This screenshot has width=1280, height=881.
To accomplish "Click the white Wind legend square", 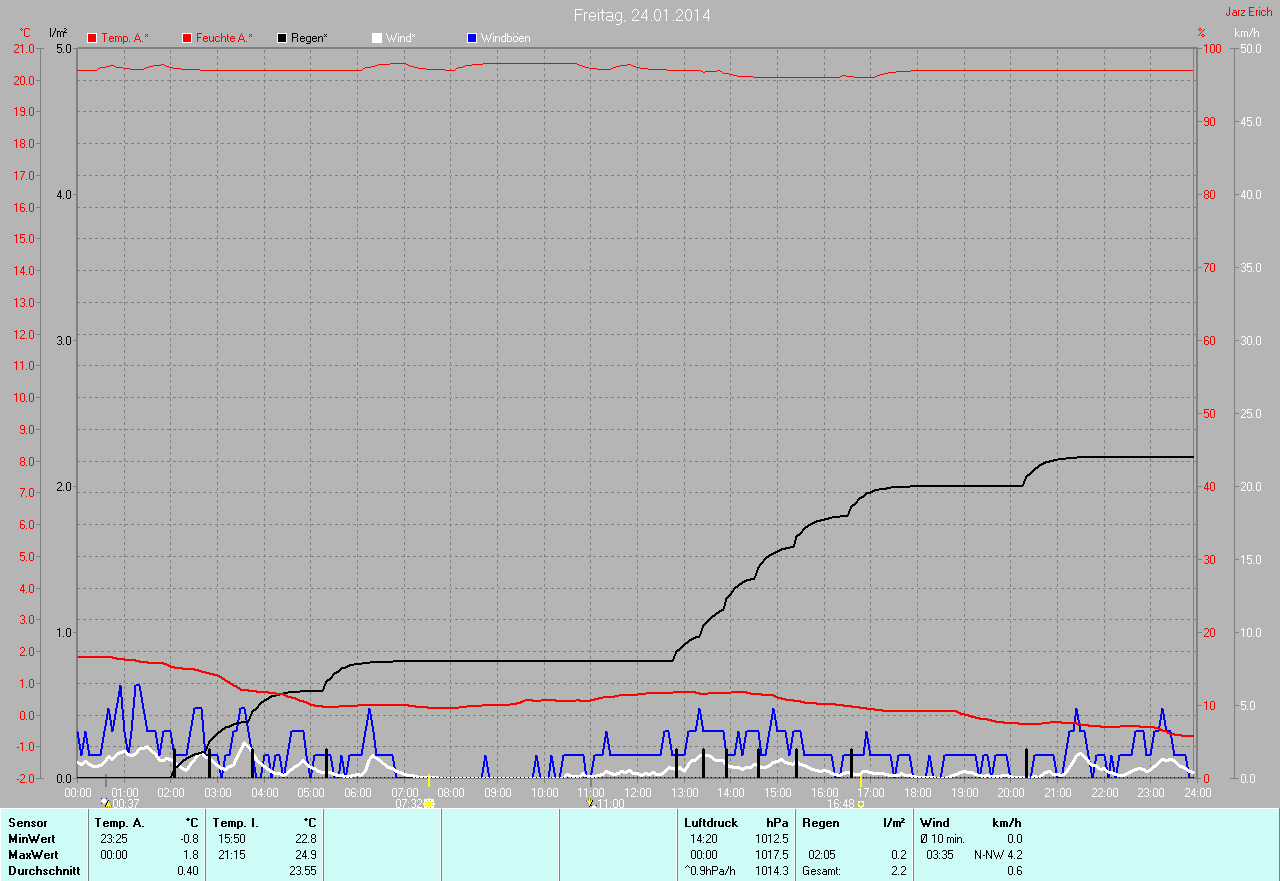I will [x=377, y=38].
